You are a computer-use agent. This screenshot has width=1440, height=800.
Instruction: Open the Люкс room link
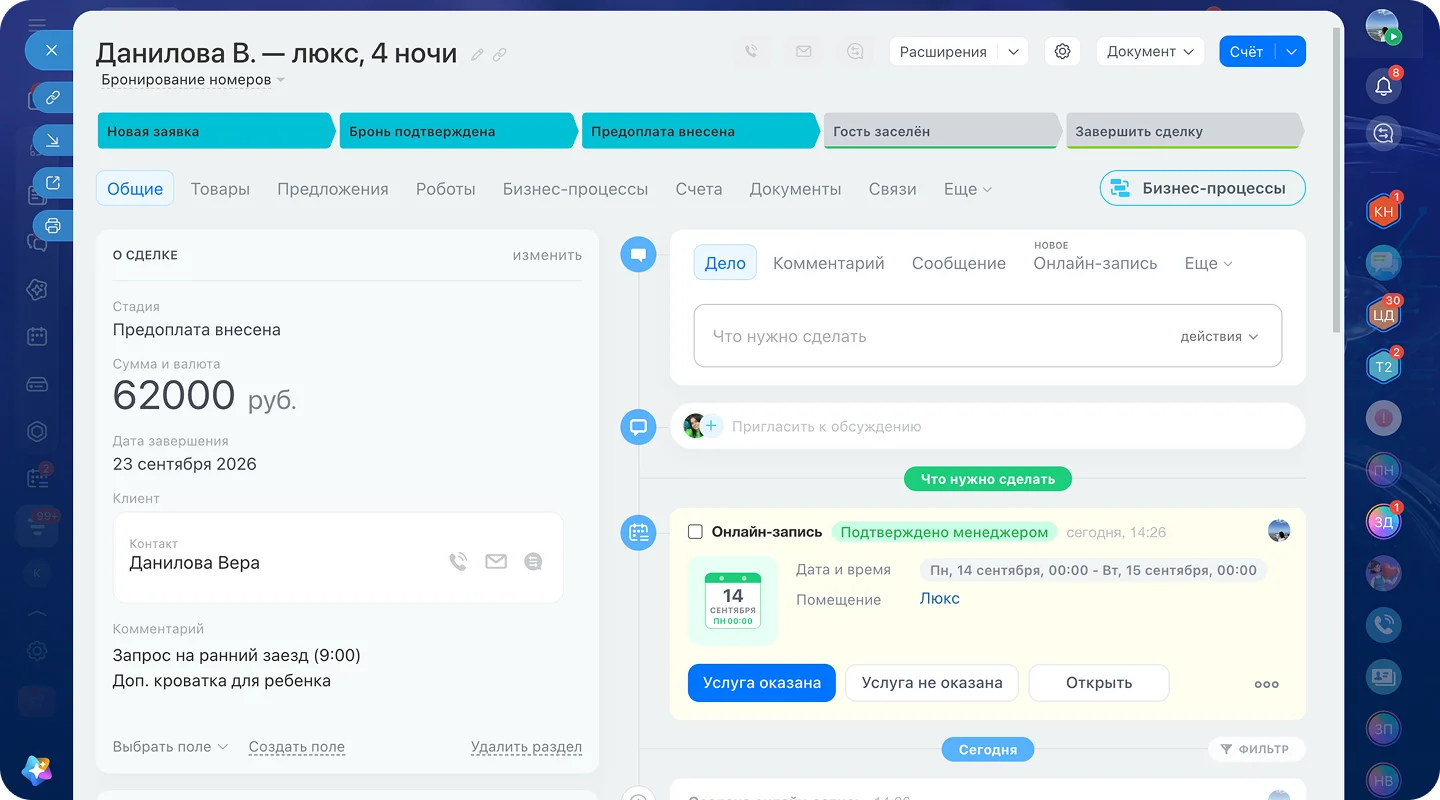[940, 598]
